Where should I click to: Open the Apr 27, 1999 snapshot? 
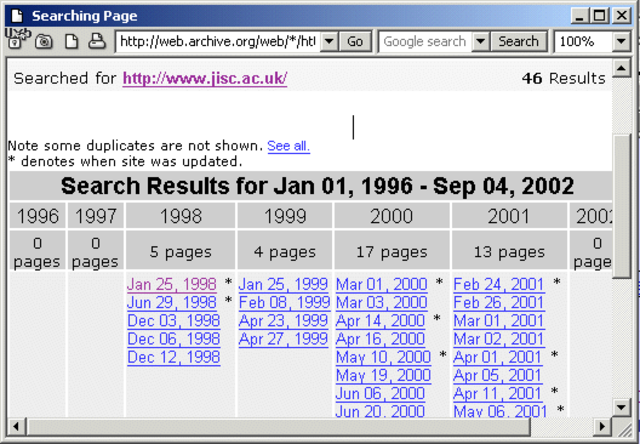[x=283, y=339]
